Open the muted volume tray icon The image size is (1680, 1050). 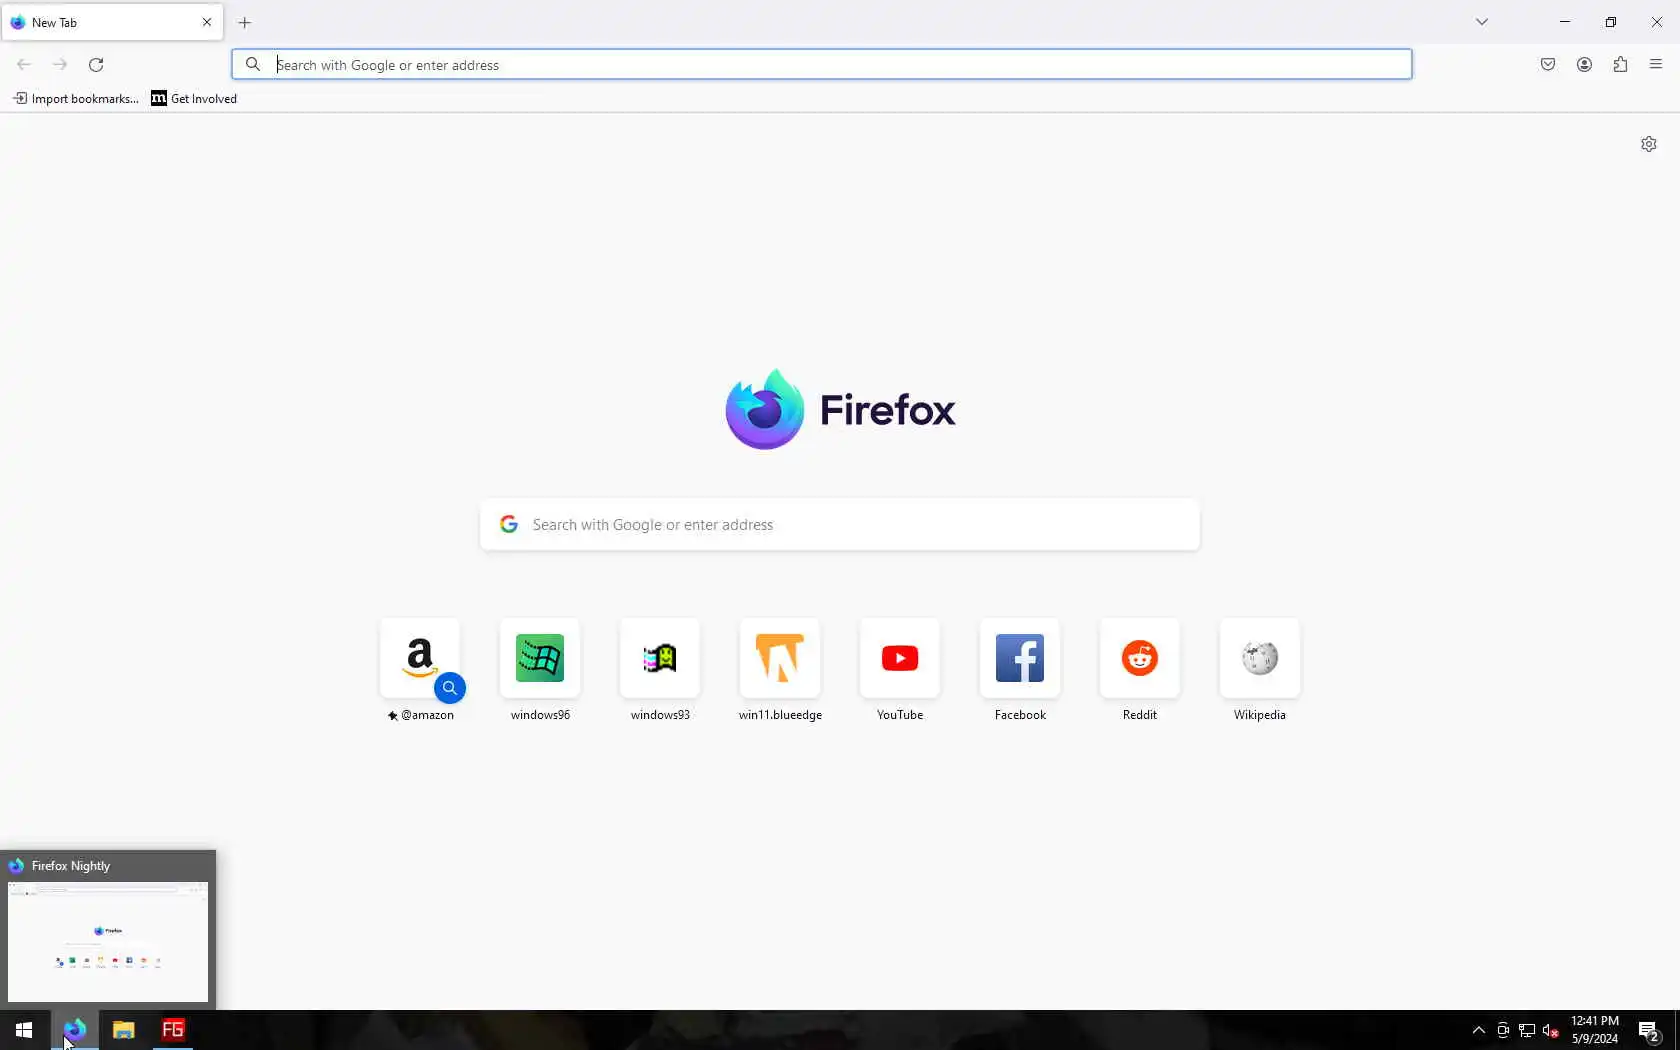pos(1550,1030)
